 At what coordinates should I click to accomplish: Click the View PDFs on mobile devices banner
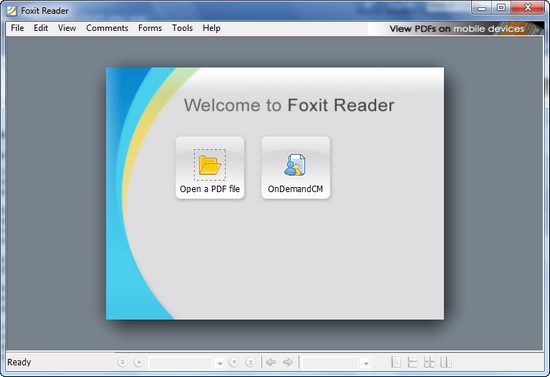tap(456, 29)
